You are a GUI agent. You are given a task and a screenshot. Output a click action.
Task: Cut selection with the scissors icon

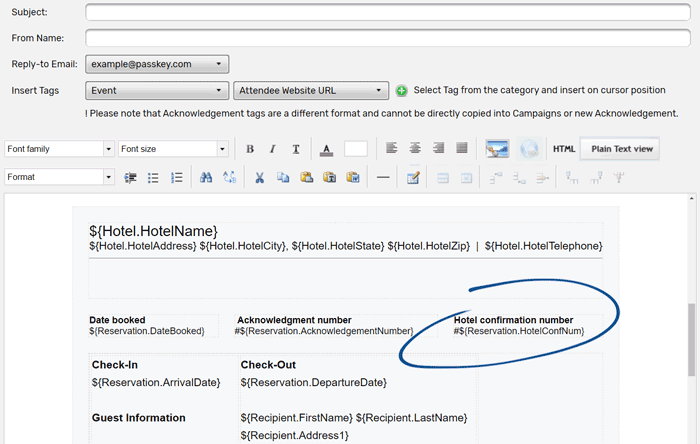[x=259, y=178]
